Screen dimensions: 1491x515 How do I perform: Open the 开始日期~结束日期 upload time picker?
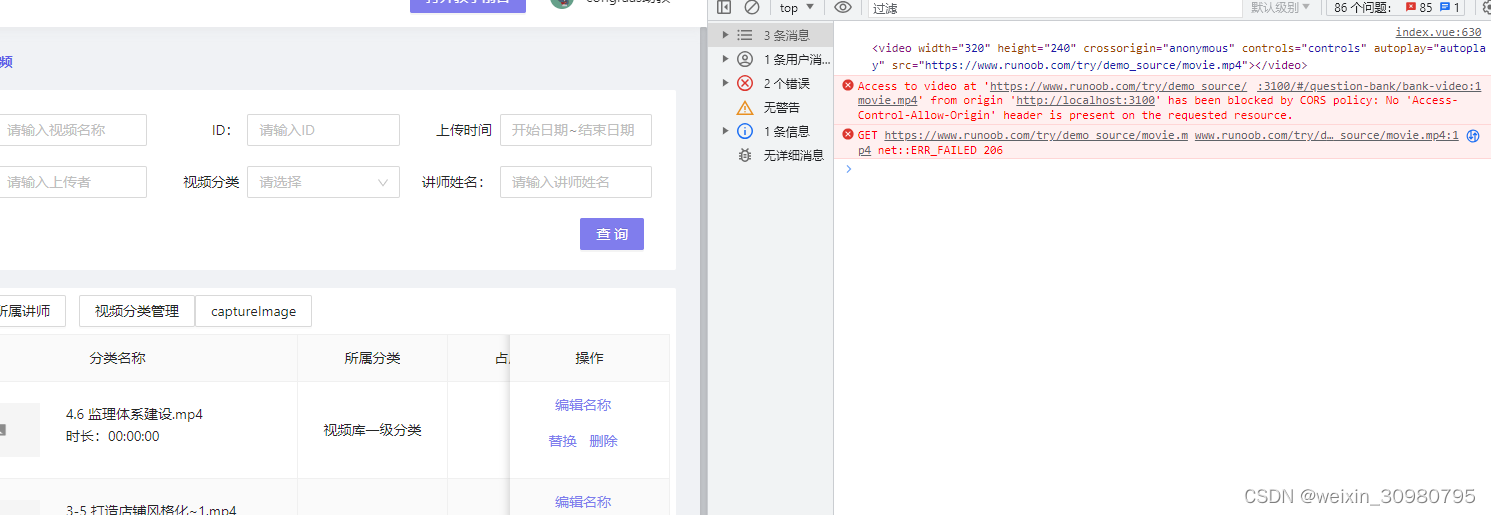point(576,130)
